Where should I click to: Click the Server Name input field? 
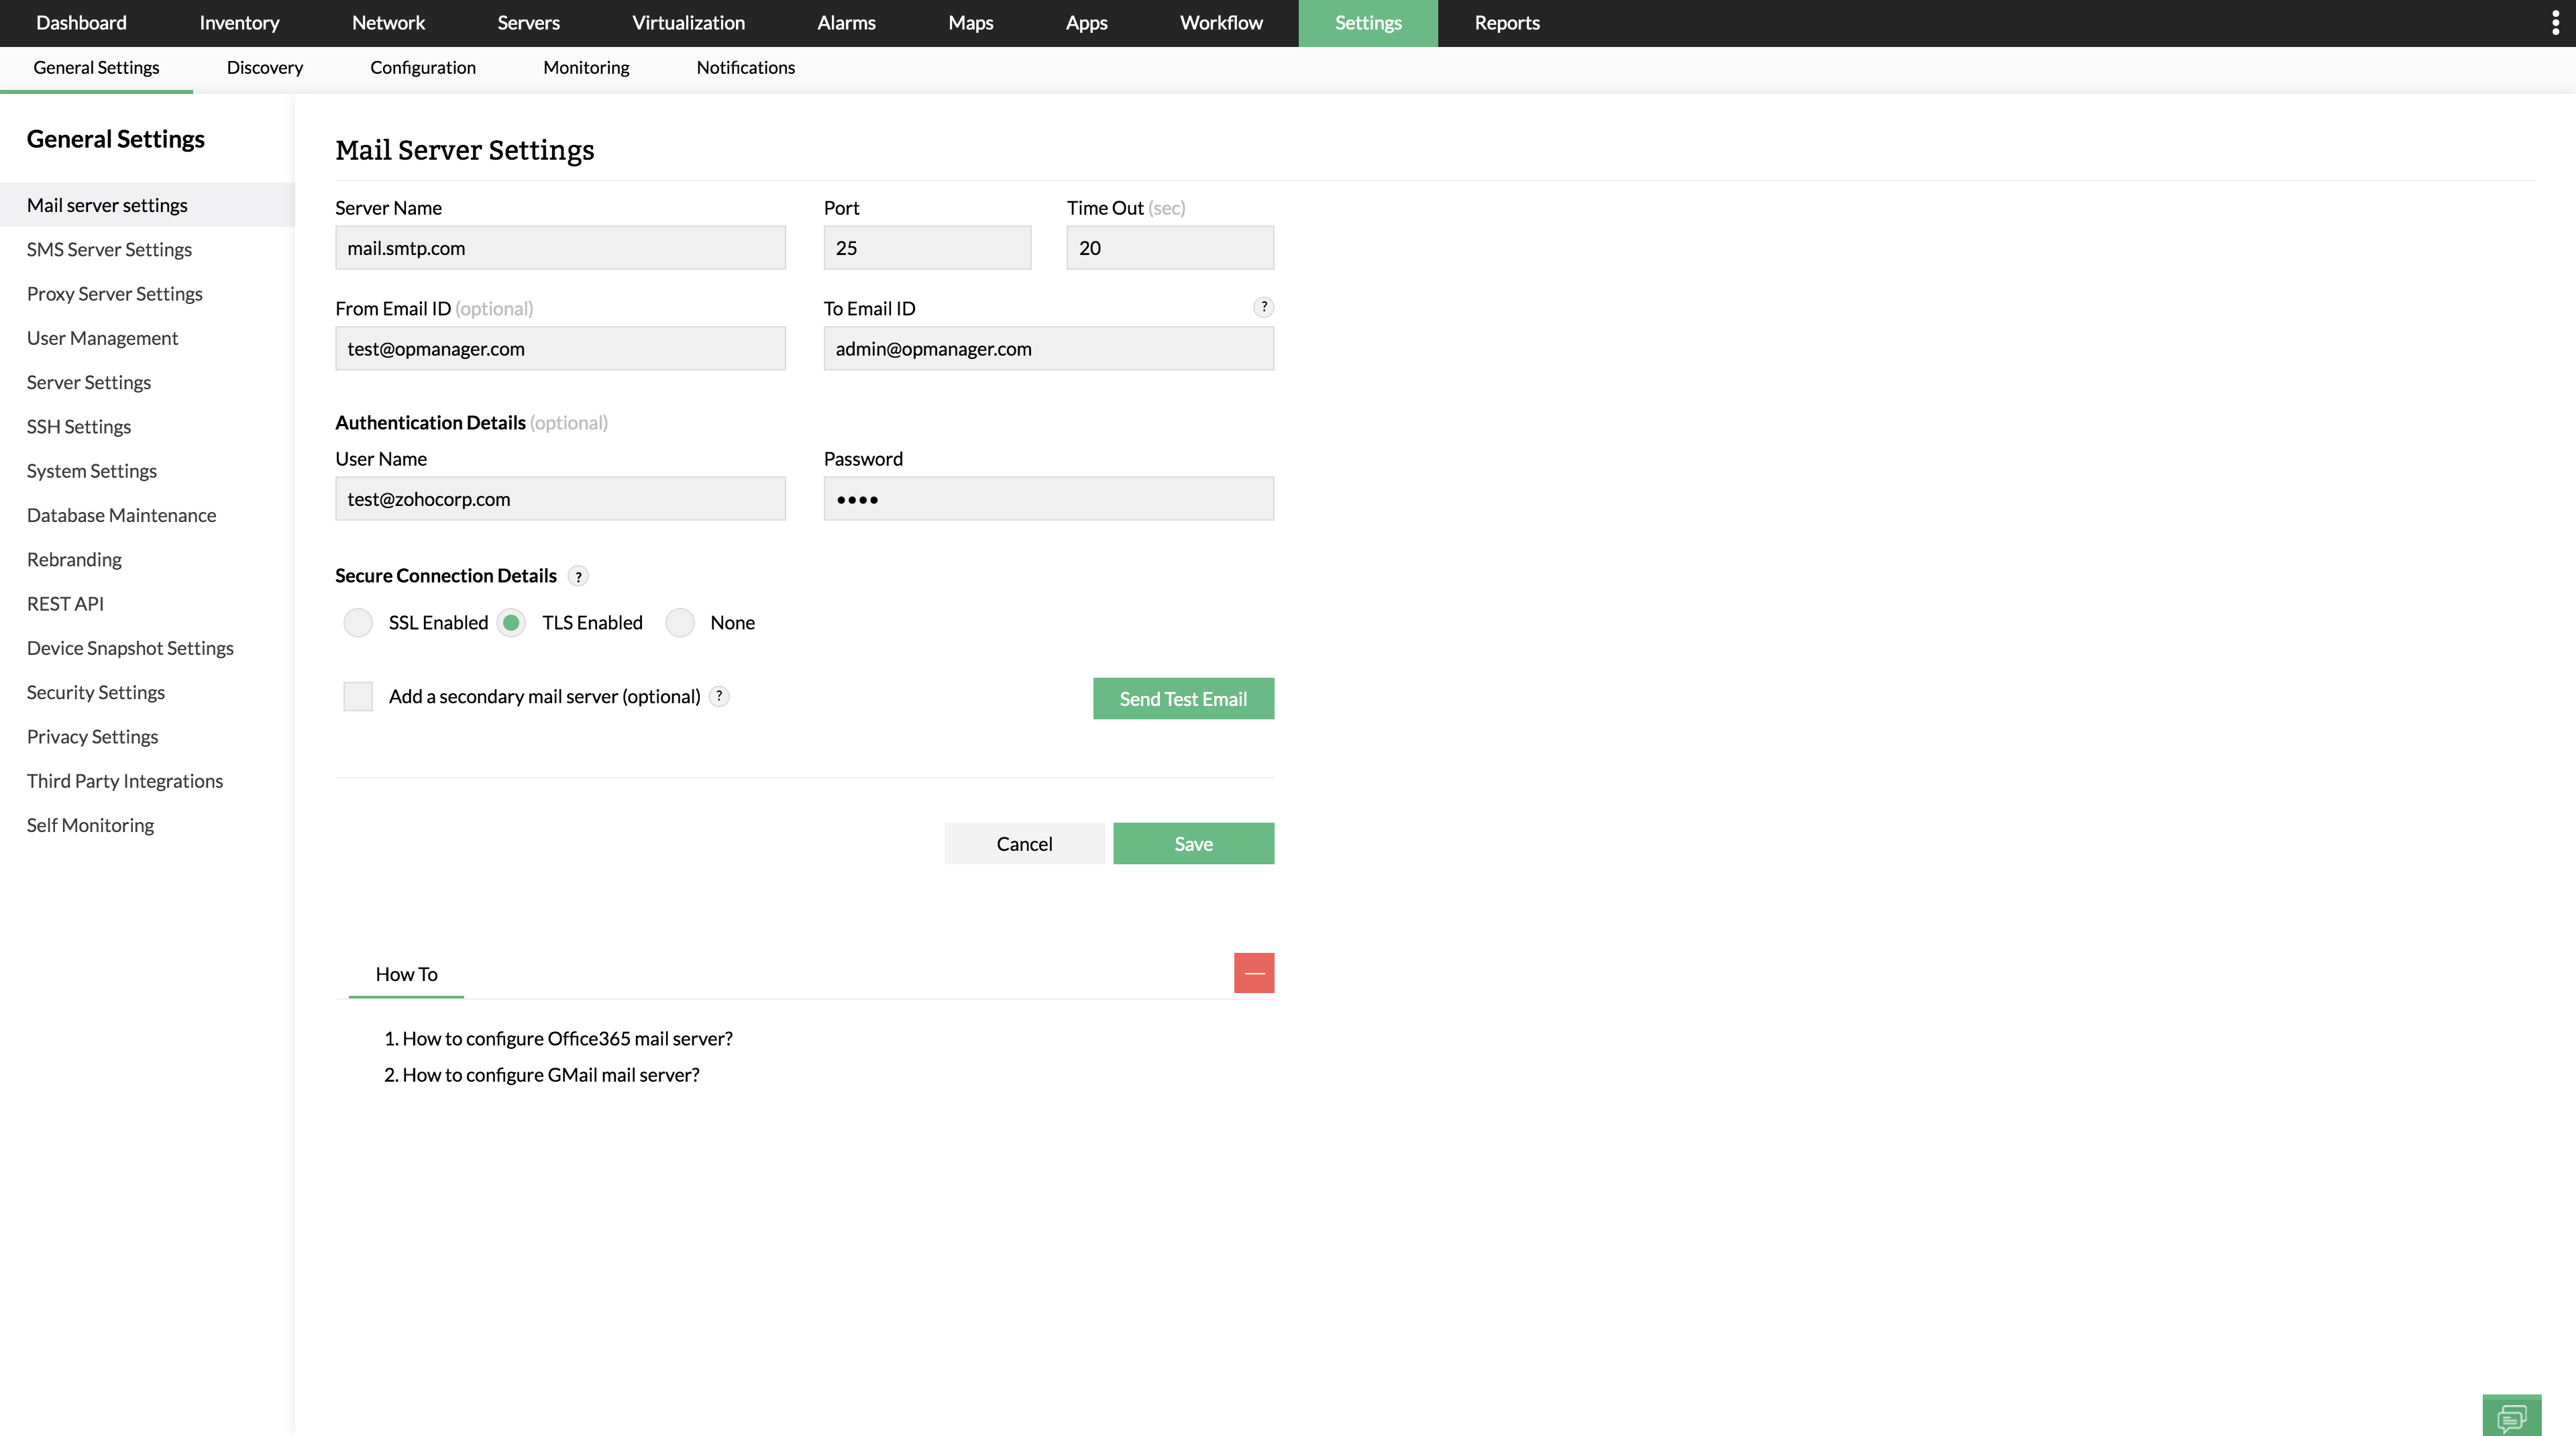click(x=560, y=248)
